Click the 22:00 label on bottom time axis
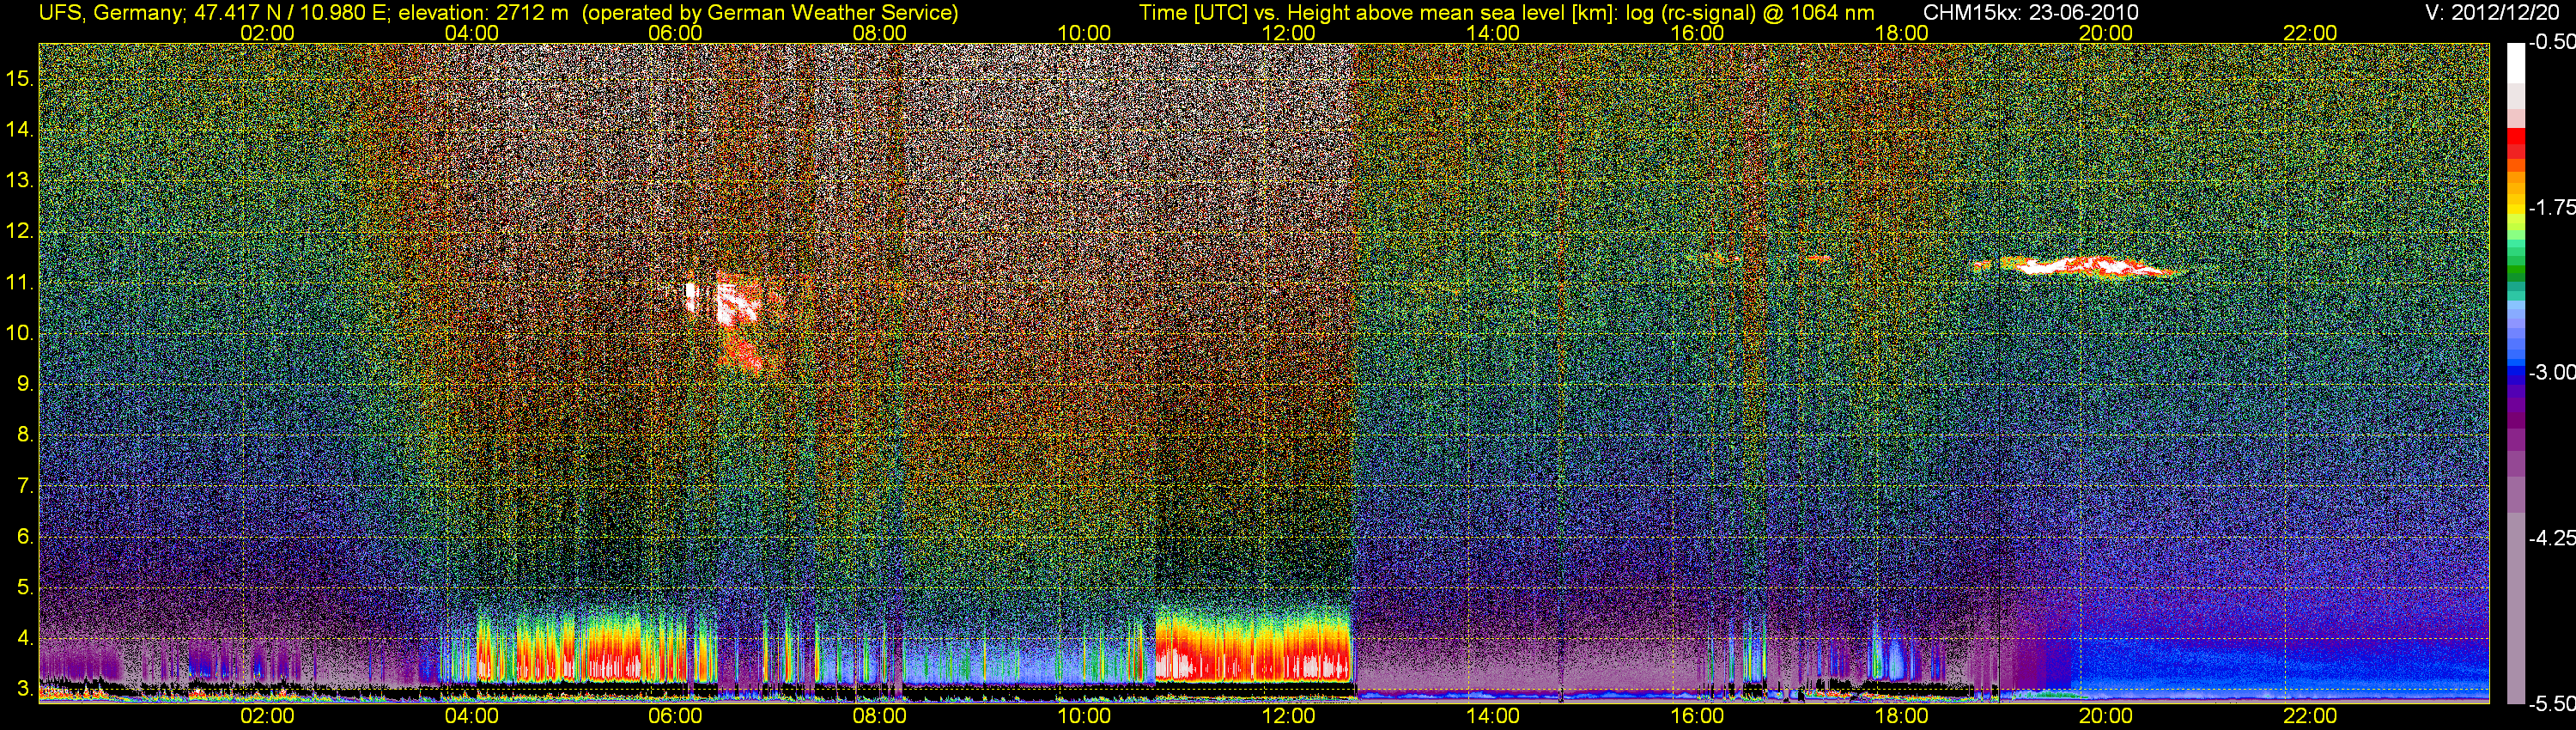Screen dimensions: 2576x730 pyautogui.click(x=2310, y=716)
